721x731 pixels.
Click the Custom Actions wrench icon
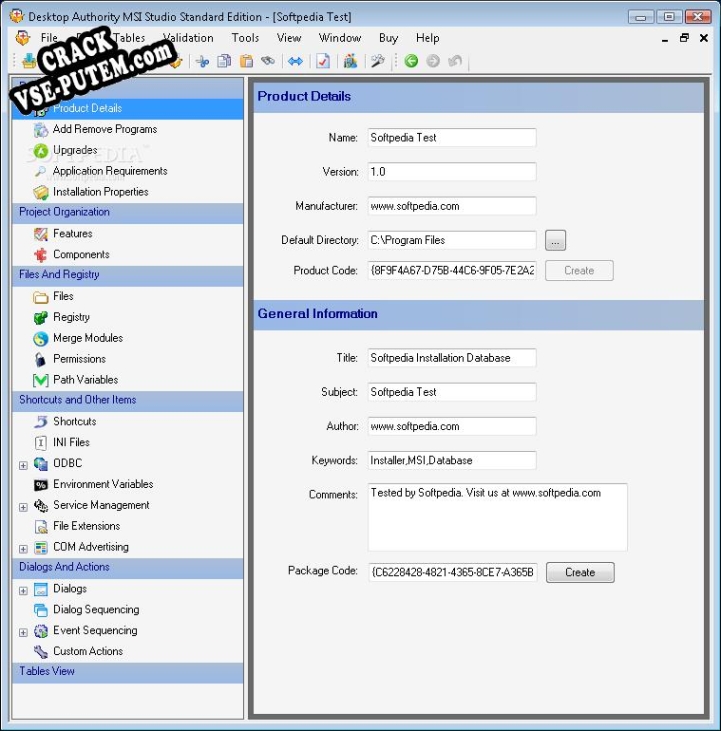click(41, 651)
